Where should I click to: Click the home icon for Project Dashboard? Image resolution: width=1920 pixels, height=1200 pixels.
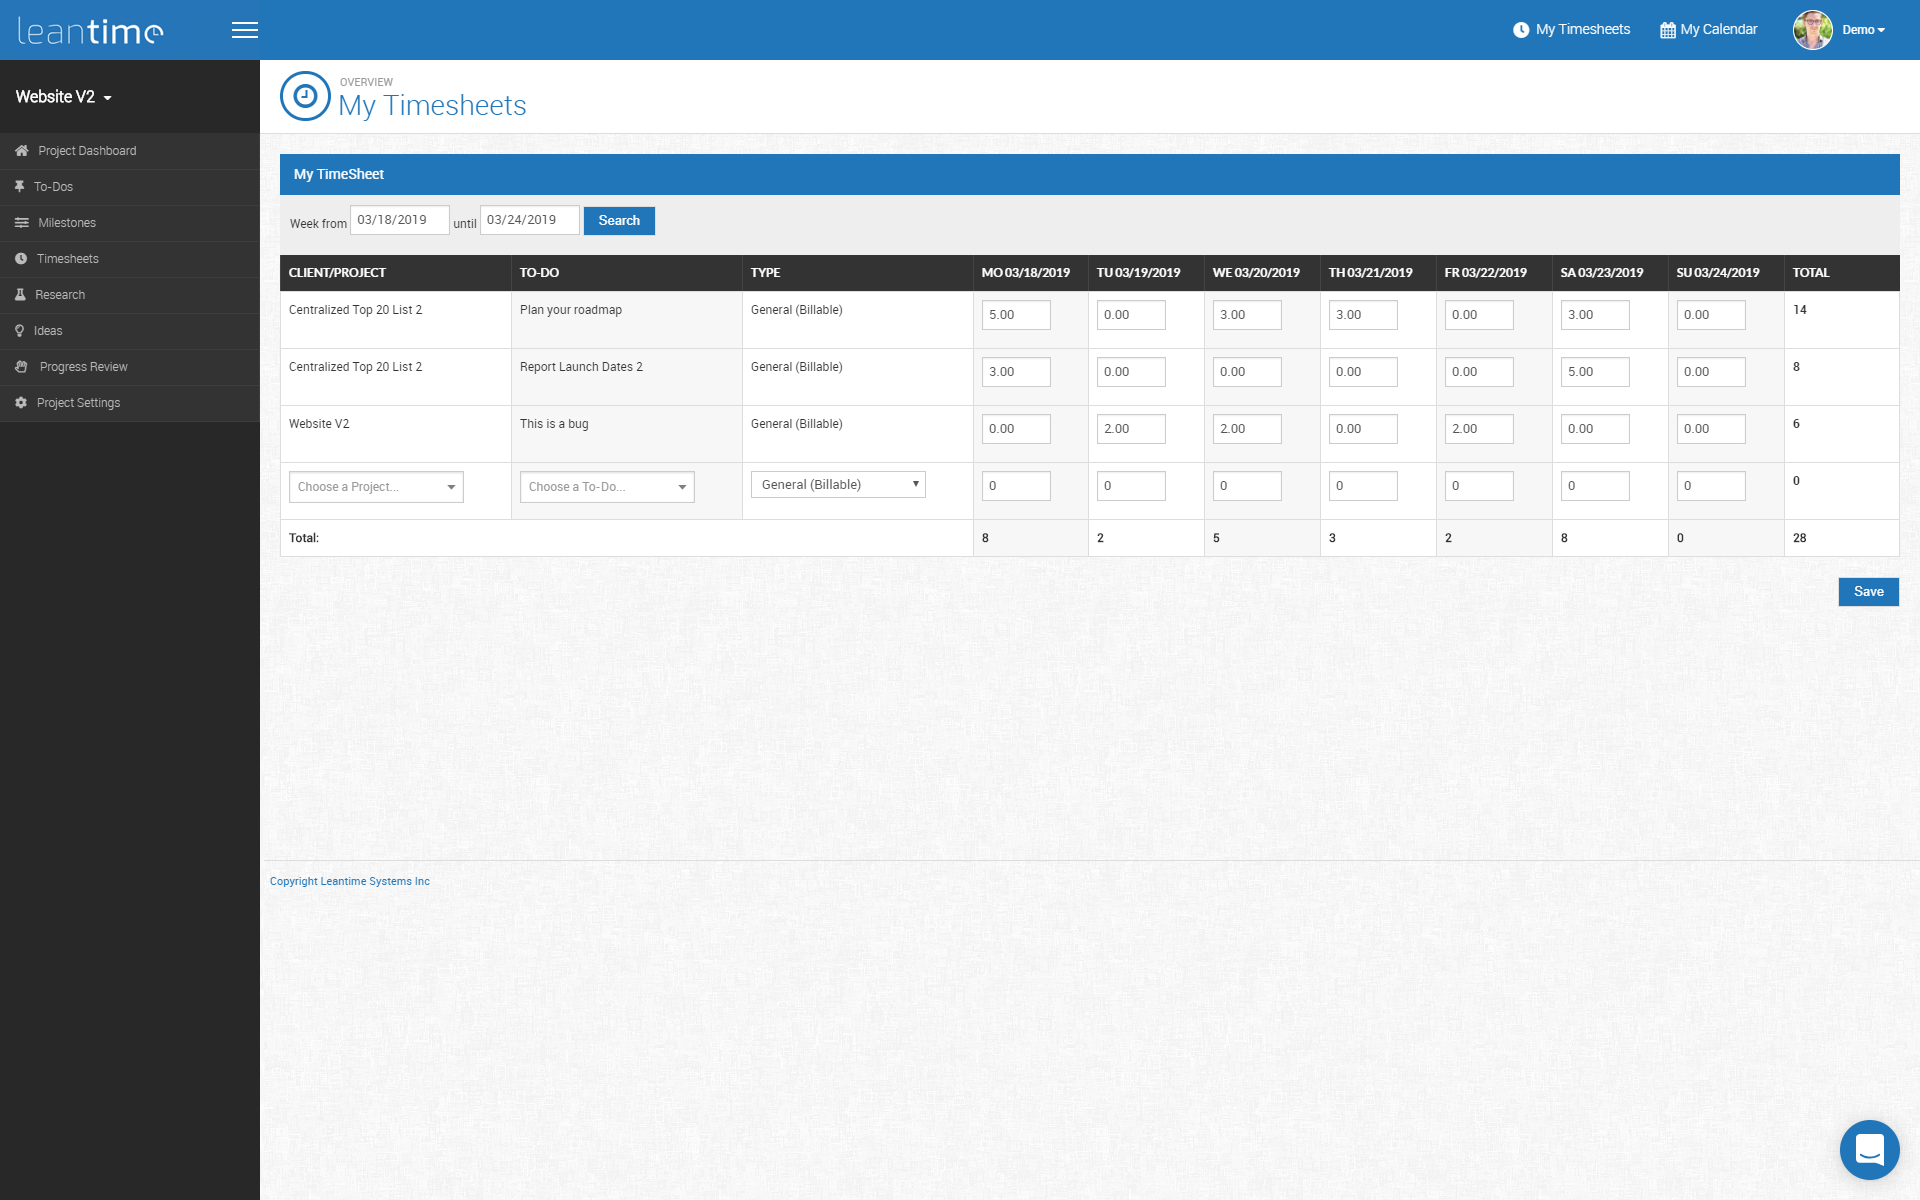21,151
